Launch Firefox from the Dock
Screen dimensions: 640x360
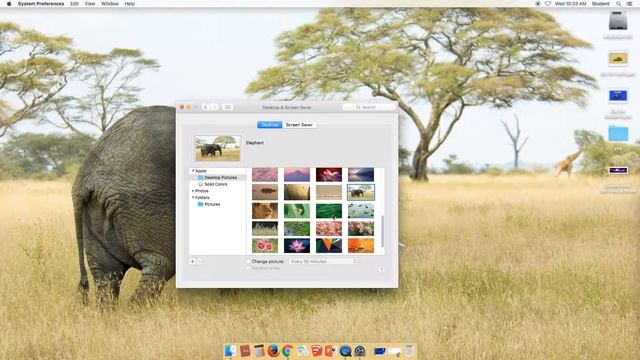click(x=273, y=351)
